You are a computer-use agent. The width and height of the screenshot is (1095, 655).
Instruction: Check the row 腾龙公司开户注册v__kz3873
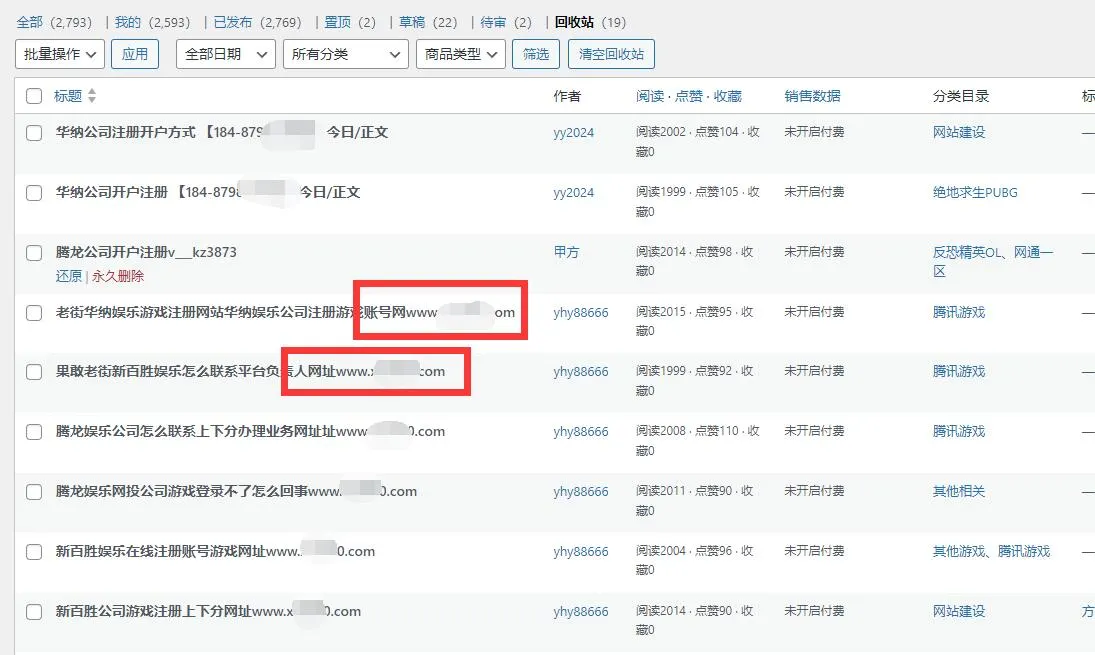click(x=34, y=253)
